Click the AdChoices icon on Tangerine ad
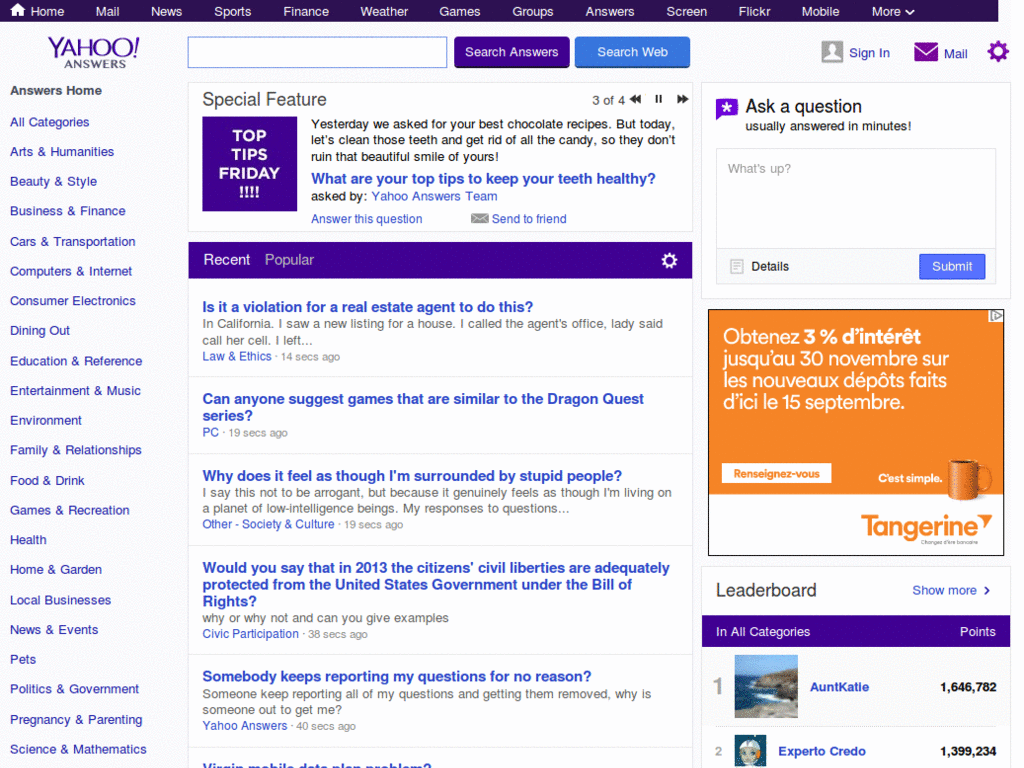Screen dimensions: 1024x768 [996, 316]
